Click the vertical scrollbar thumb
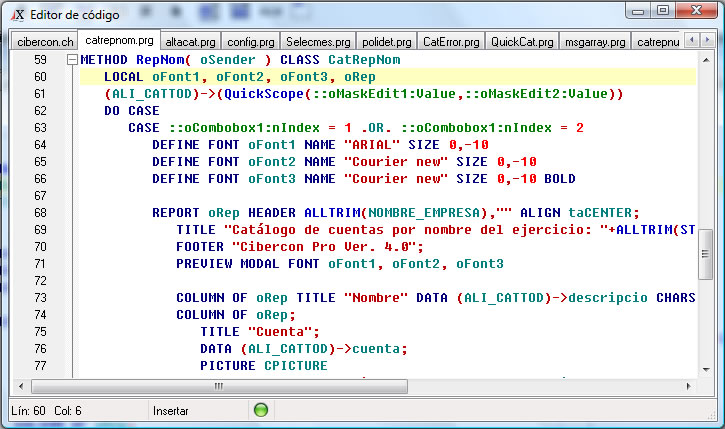This screenshot has width=725, height=429. tap(705, 257)
